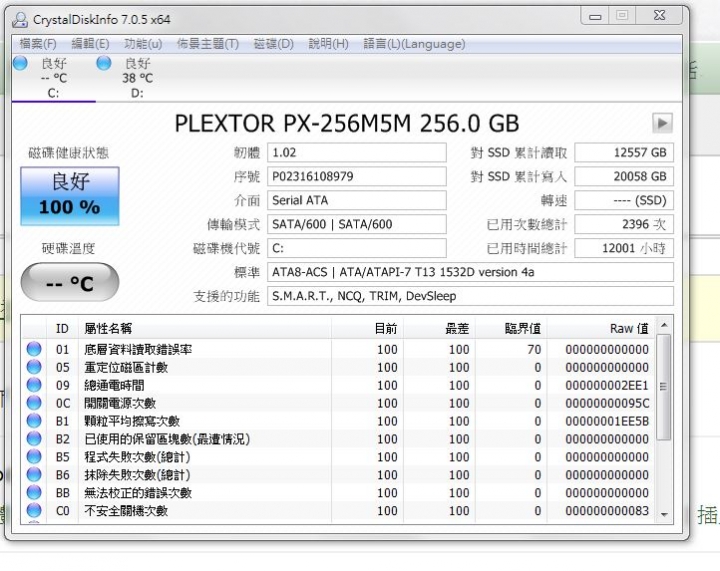This screenshot has height=571, width=720.
Task: Open the 檔案(F) menu
Action: pyautogui.click(x=38, y=44)
